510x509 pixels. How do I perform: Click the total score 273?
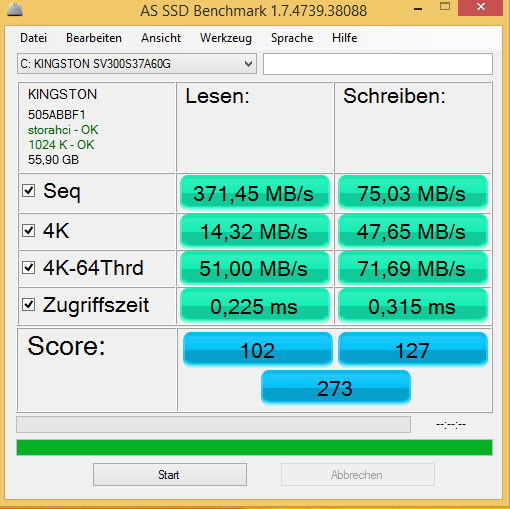click(336, 388)
